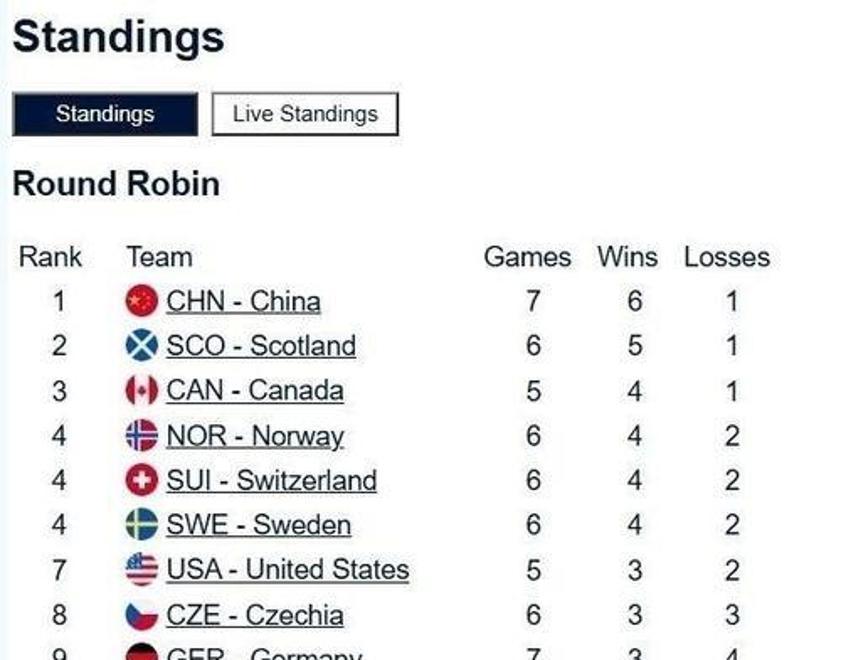The height and width of the screenshot is (660, 841).
Task: Click the United States flag icon
Action: pyautogui.click(x=142, y=570)
